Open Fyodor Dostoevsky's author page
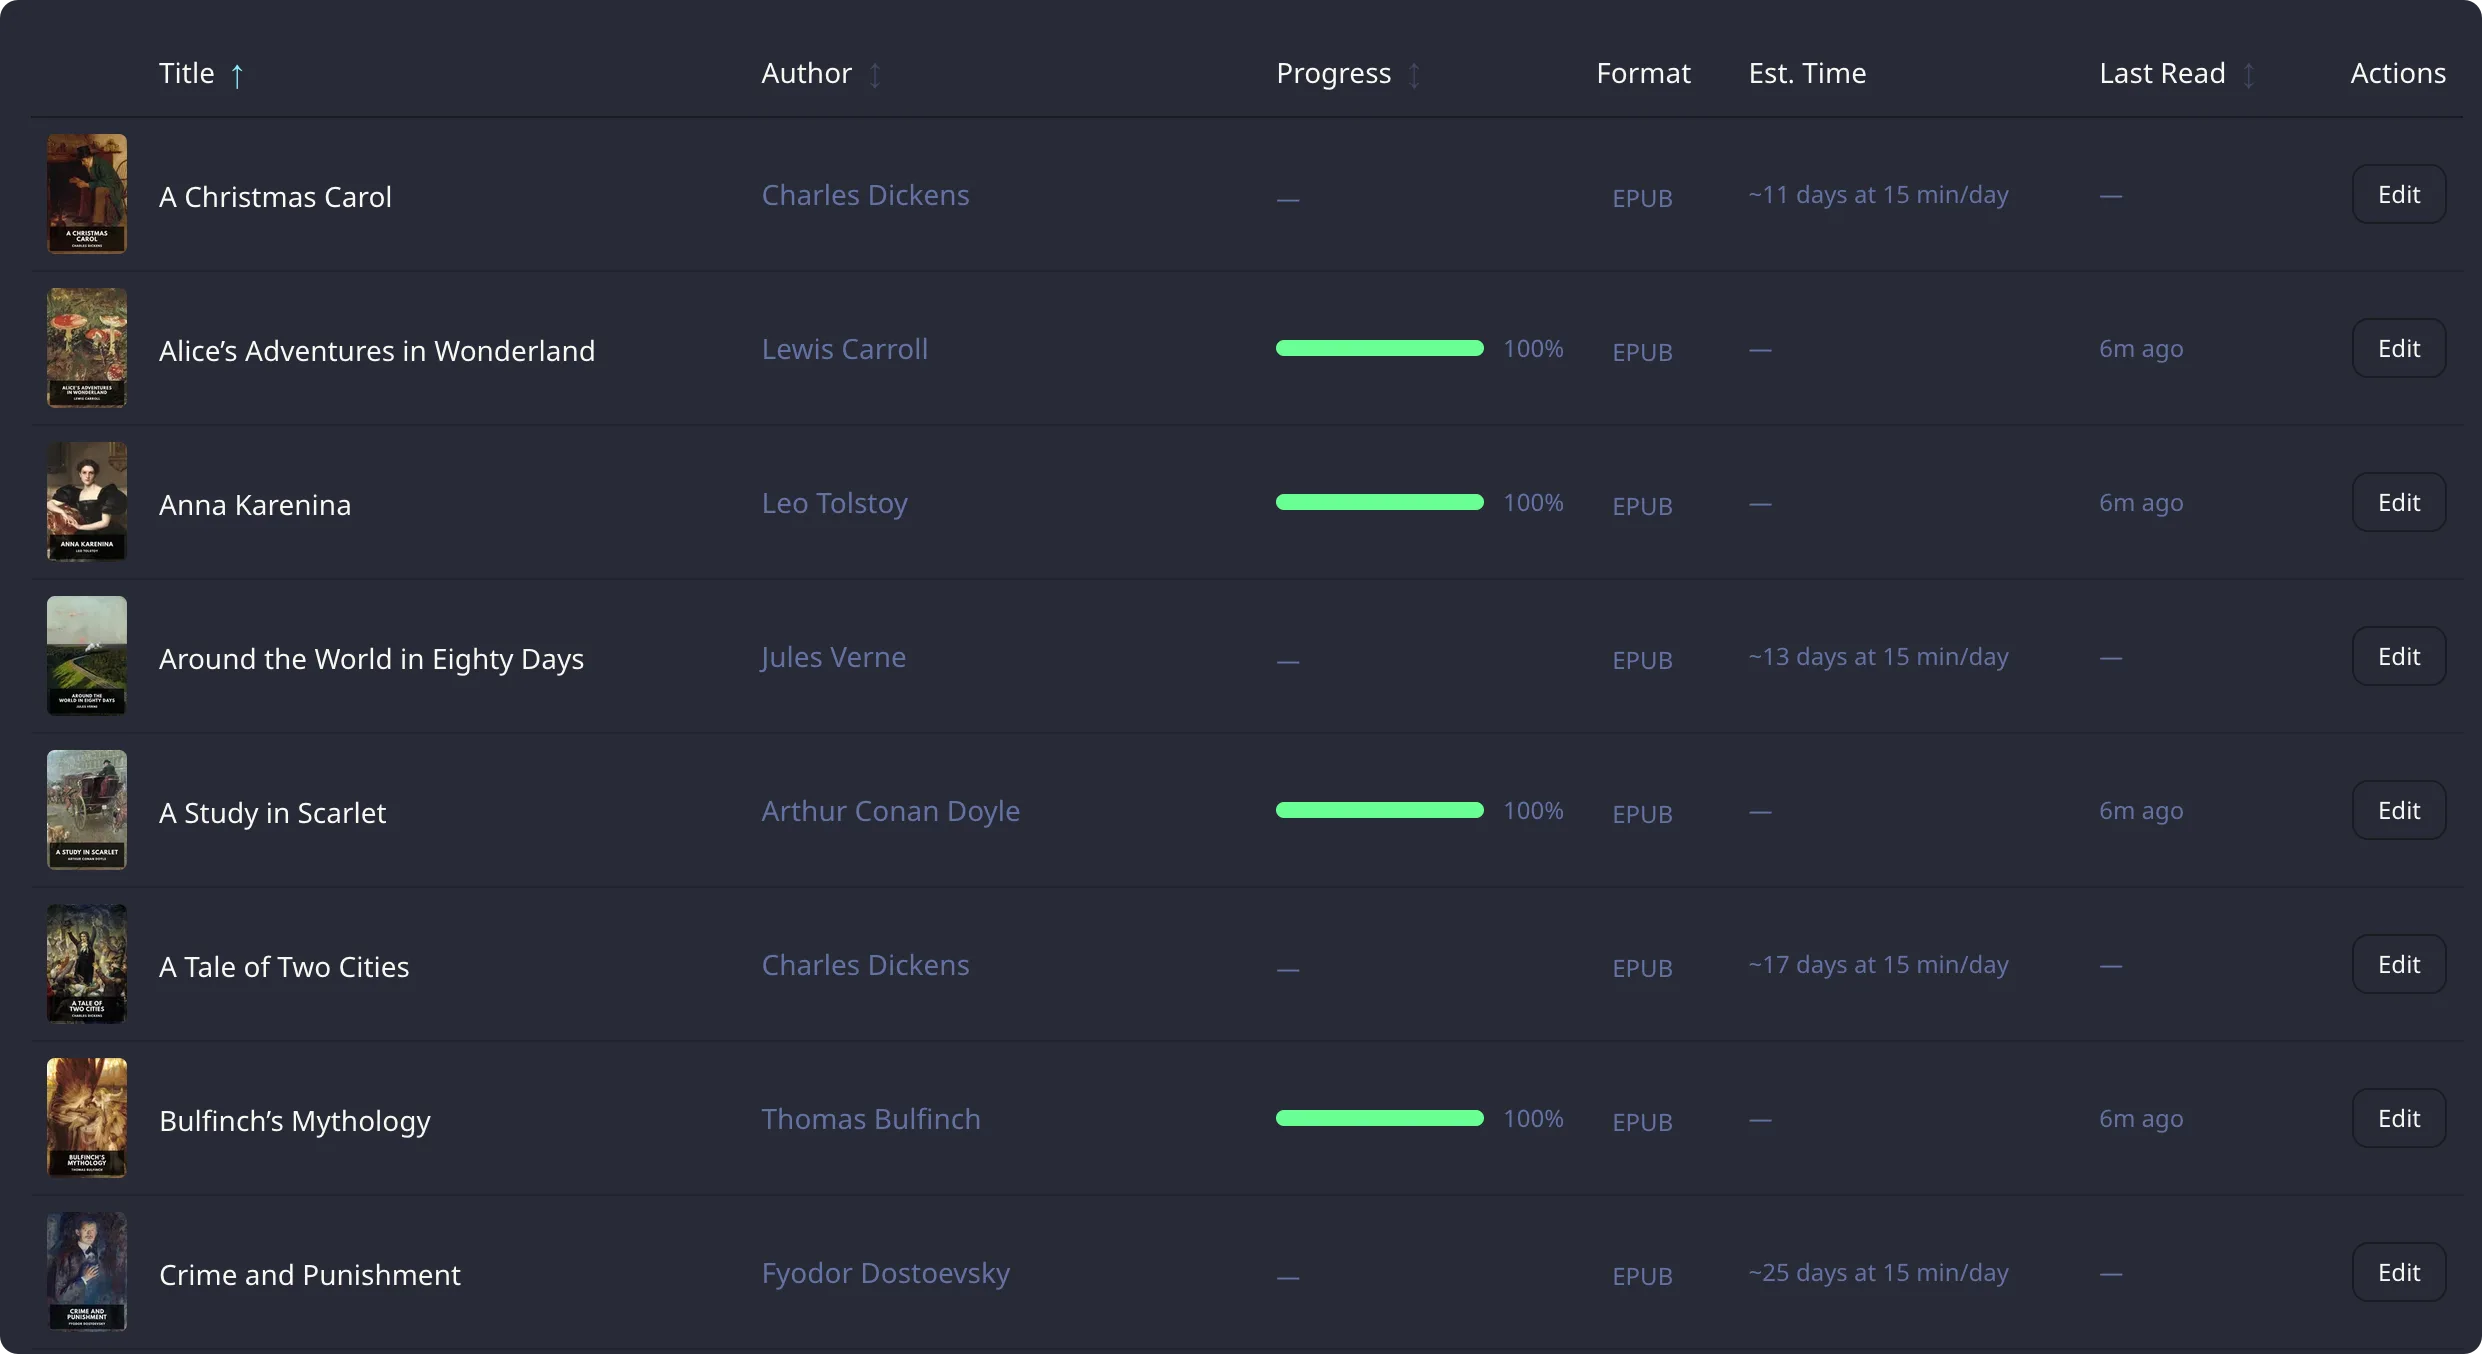 click(x=885, y=1273)
